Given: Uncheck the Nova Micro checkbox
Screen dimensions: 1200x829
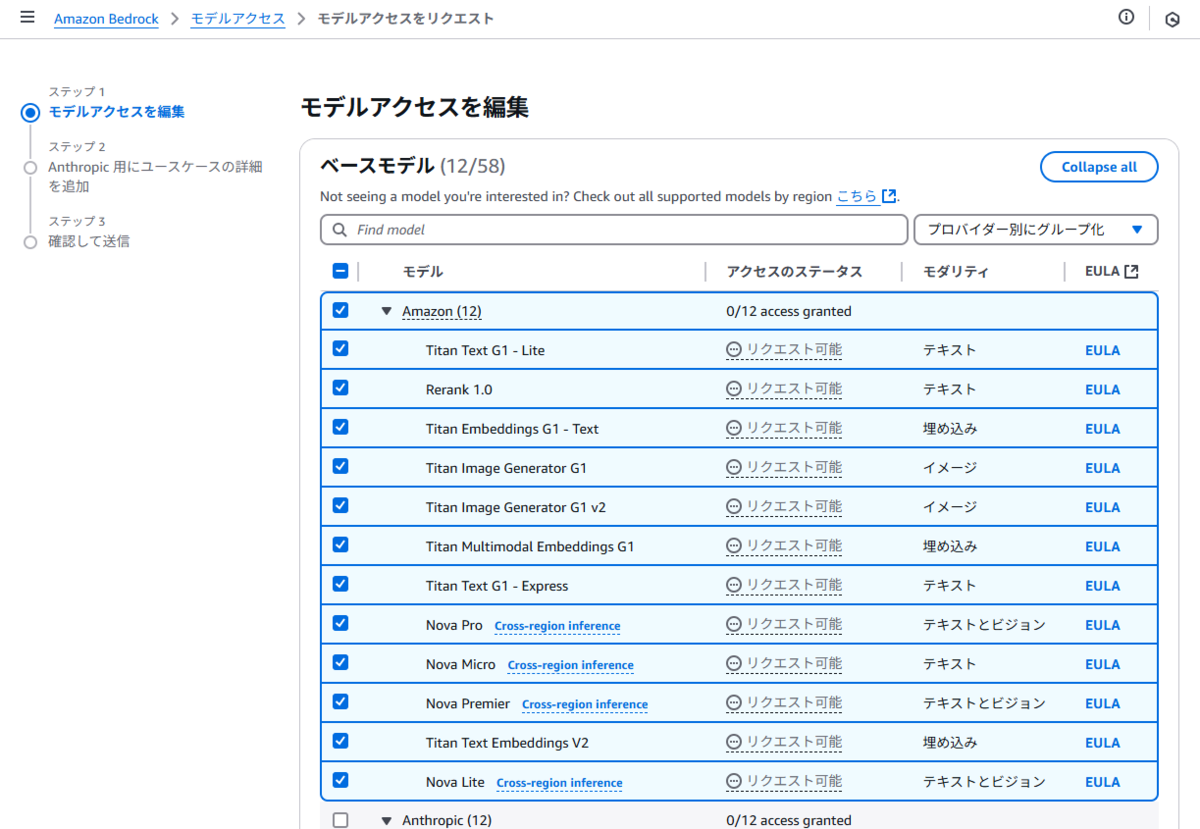Looking at the screenshot, I should [340, 662].
